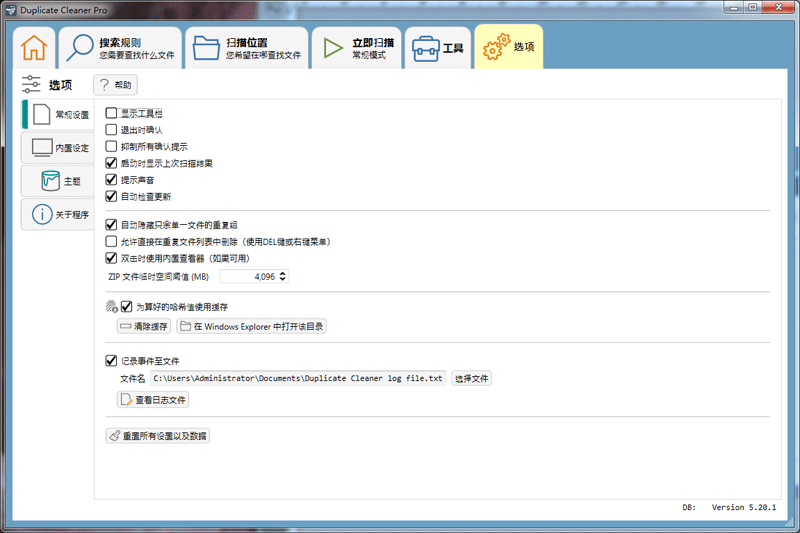Click the ZIP 文件临时空间阈值 (MB) label
This screenshot has height=533, width=800.
[159, 276]
